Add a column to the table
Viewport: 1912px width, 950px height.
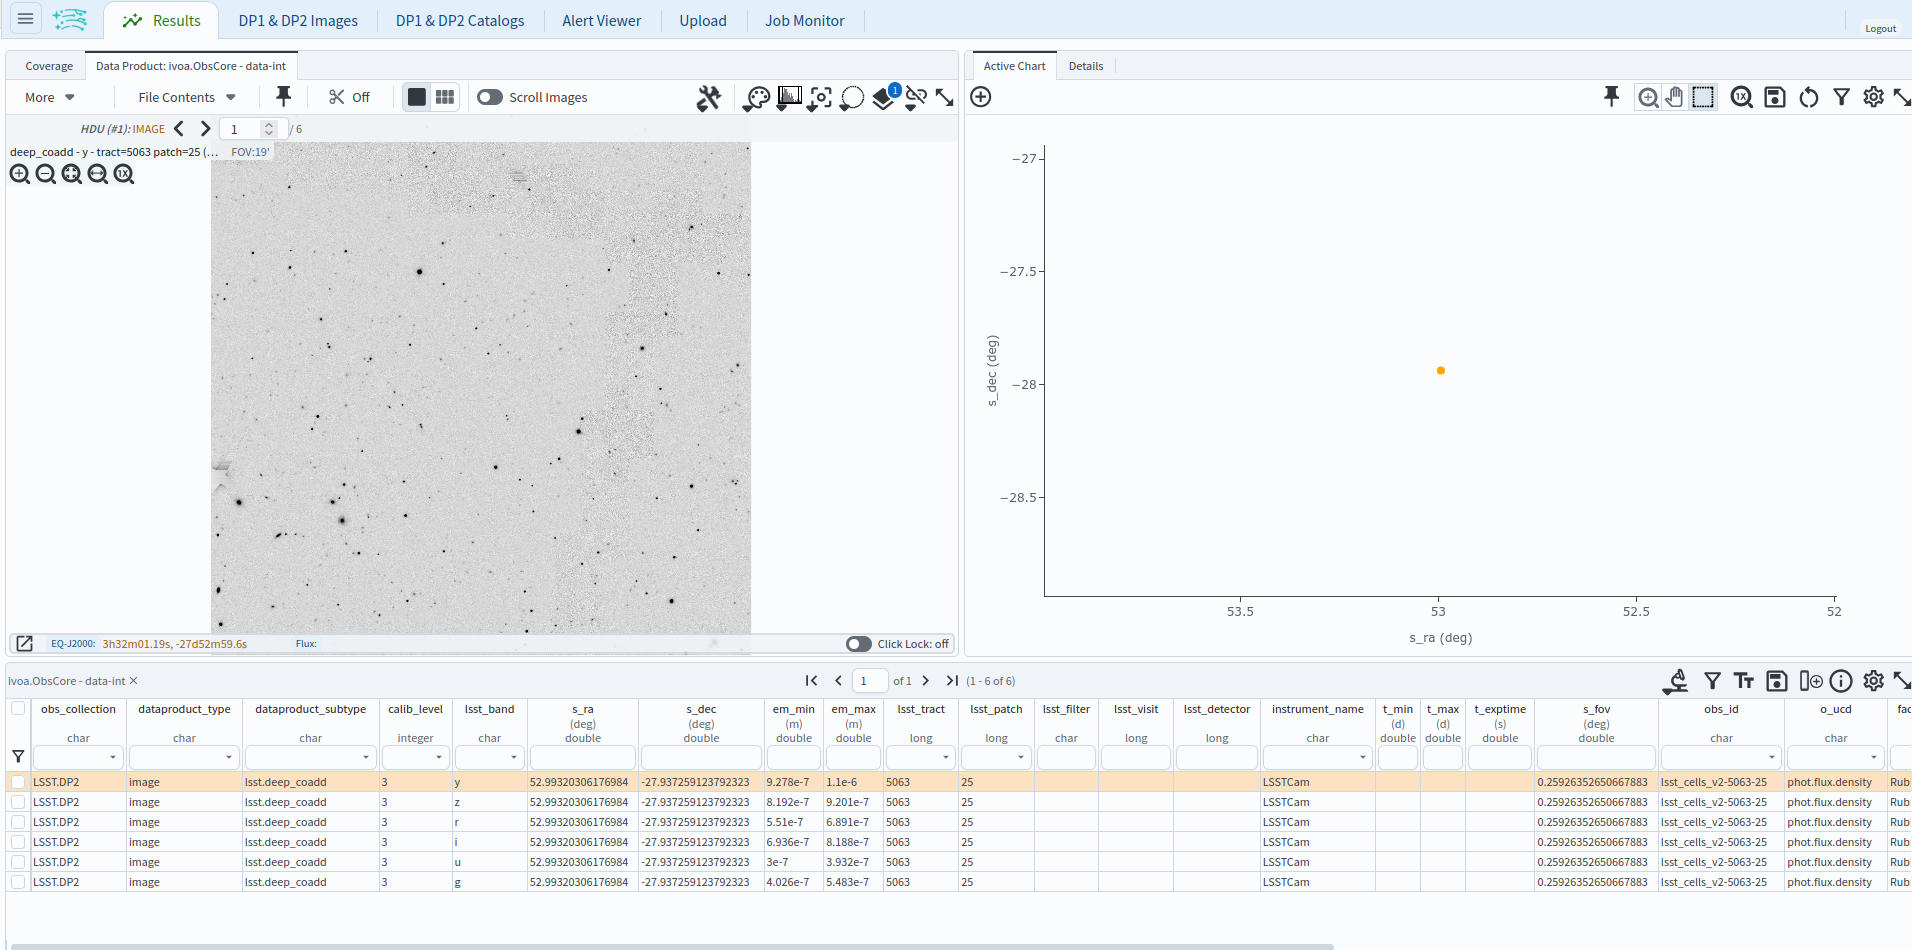point(1810,681)
